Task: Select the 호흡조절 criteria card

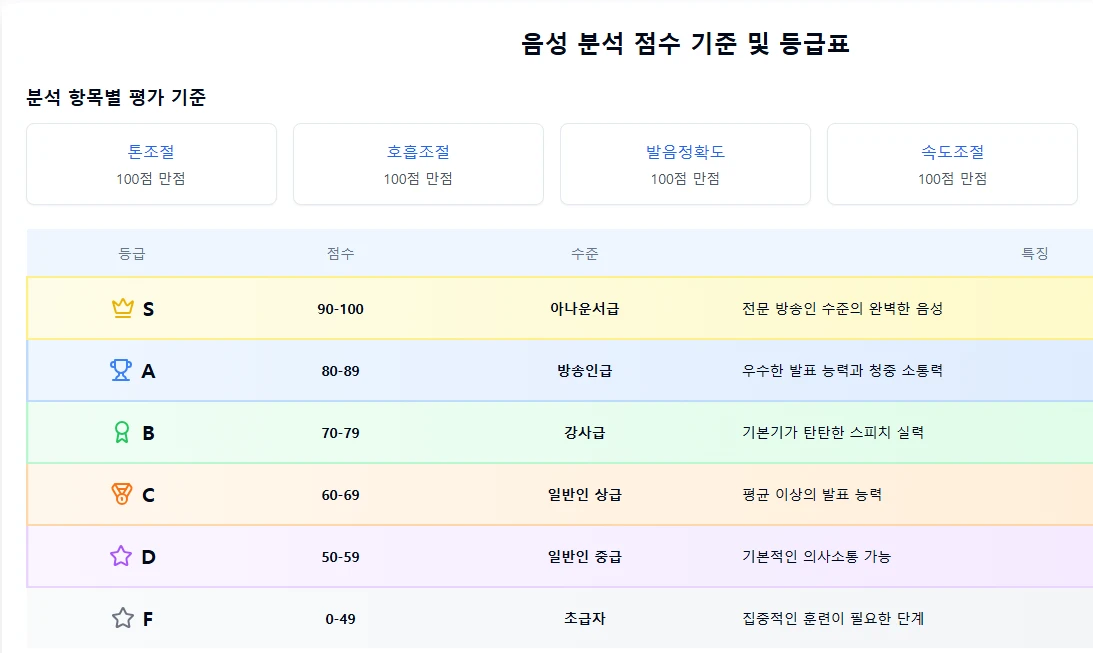Action: [418, 164]
